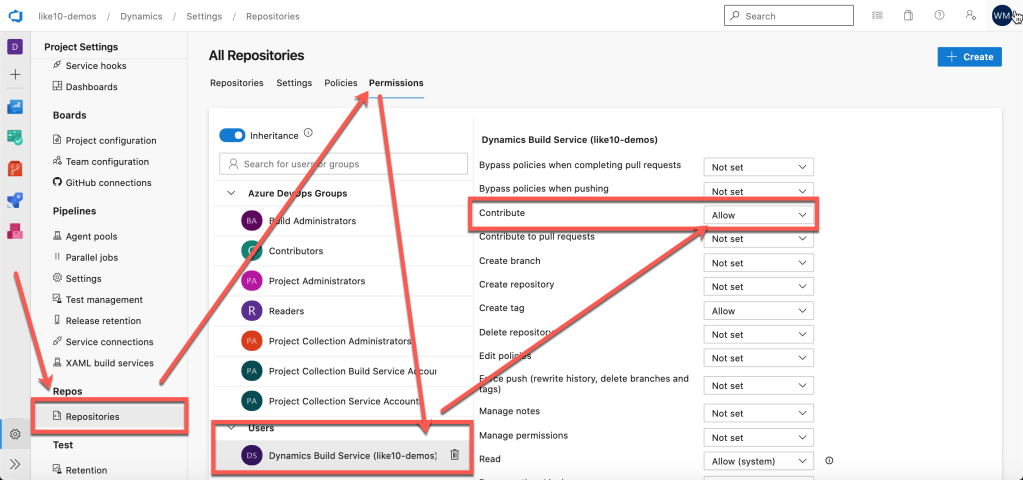This screenshot has width=1023, height=480.
Task: Click the Azure DevOps logo
Action: point(15,16)
